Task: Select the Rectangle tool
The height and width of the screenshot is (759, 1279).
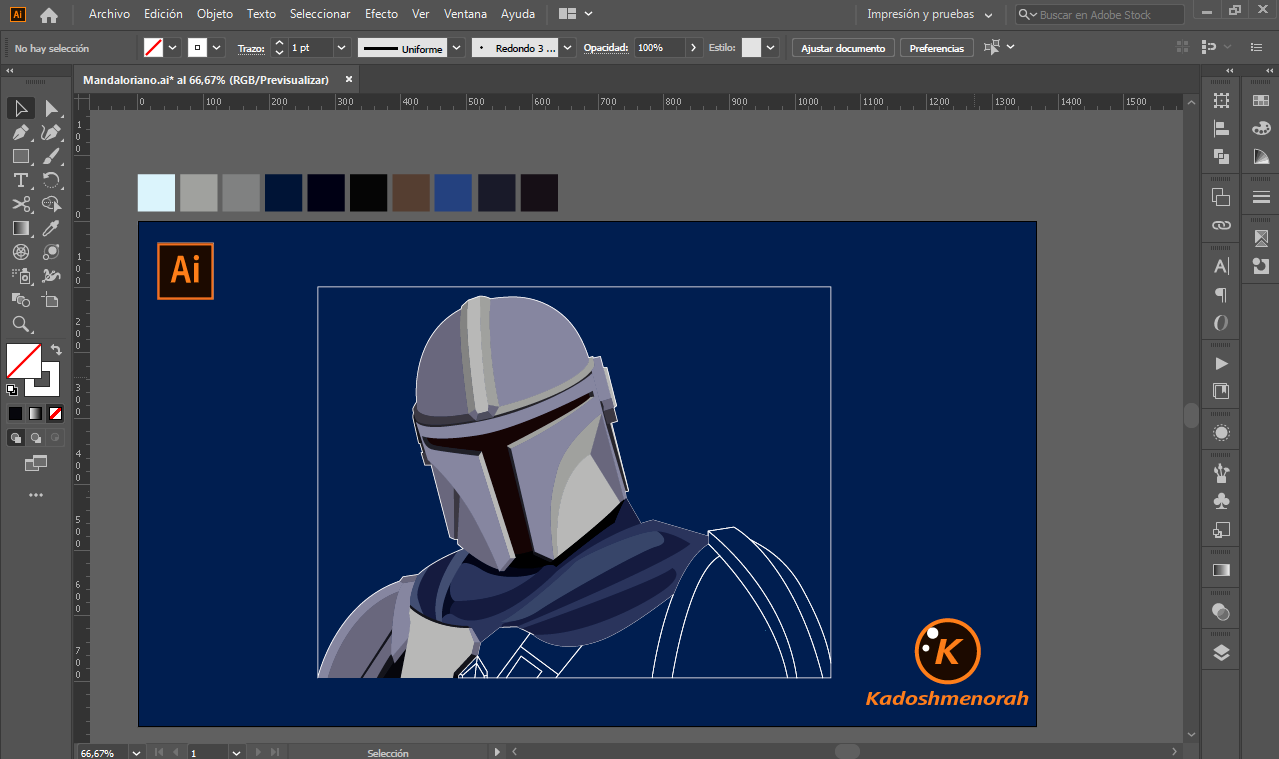Action: tap(20, 156)
